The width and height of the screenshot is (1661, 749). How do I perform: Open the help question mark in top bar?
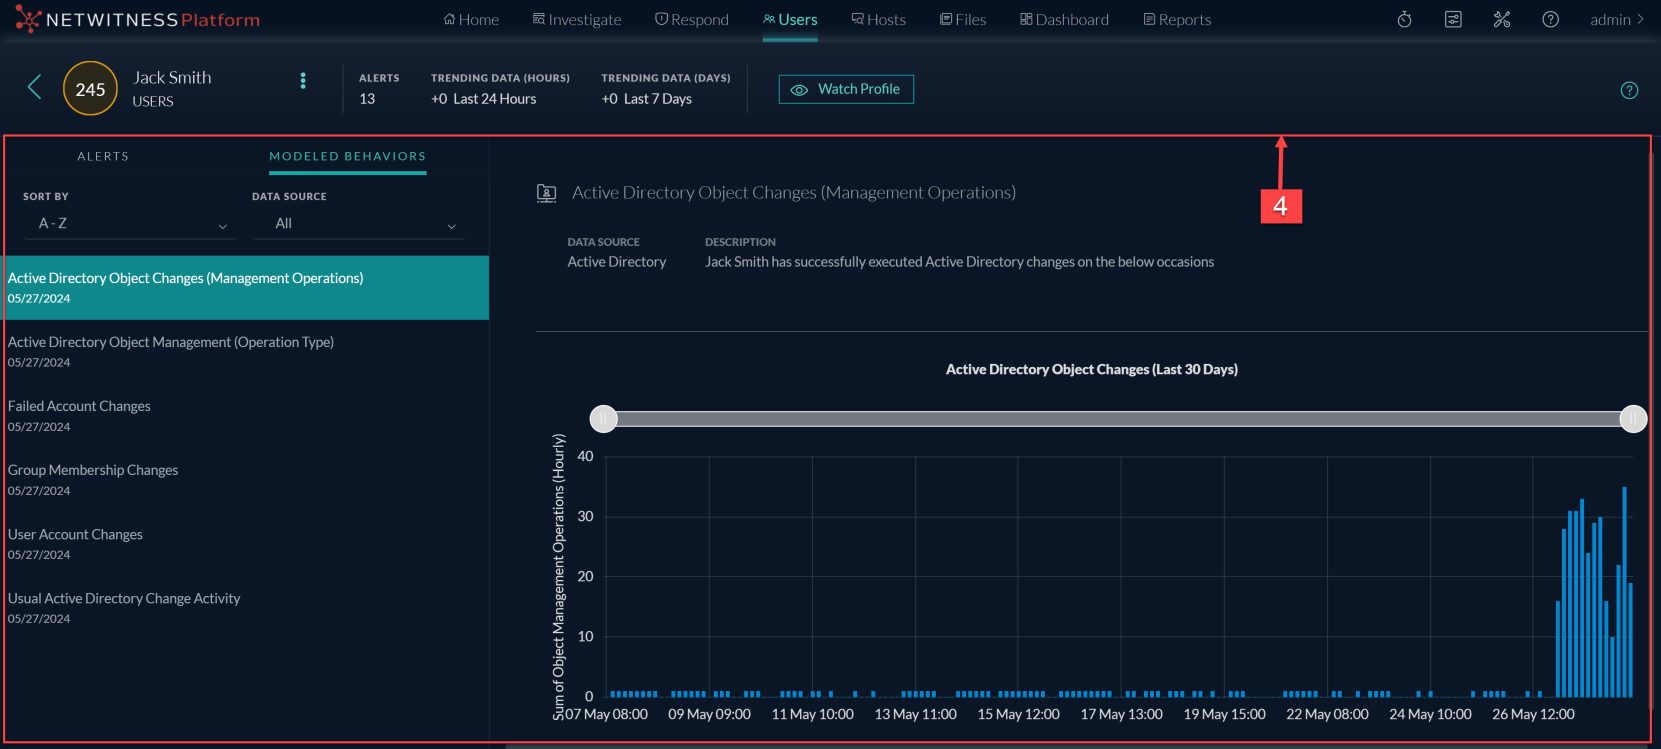coord(1550,20)
